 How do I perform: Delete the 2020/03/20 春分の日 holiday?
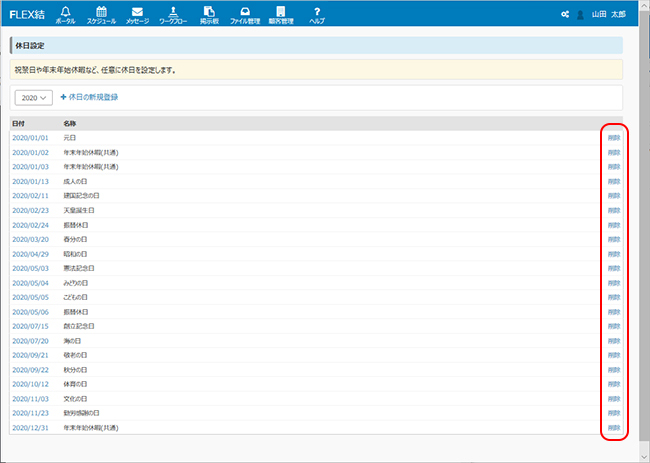point(614,240)
